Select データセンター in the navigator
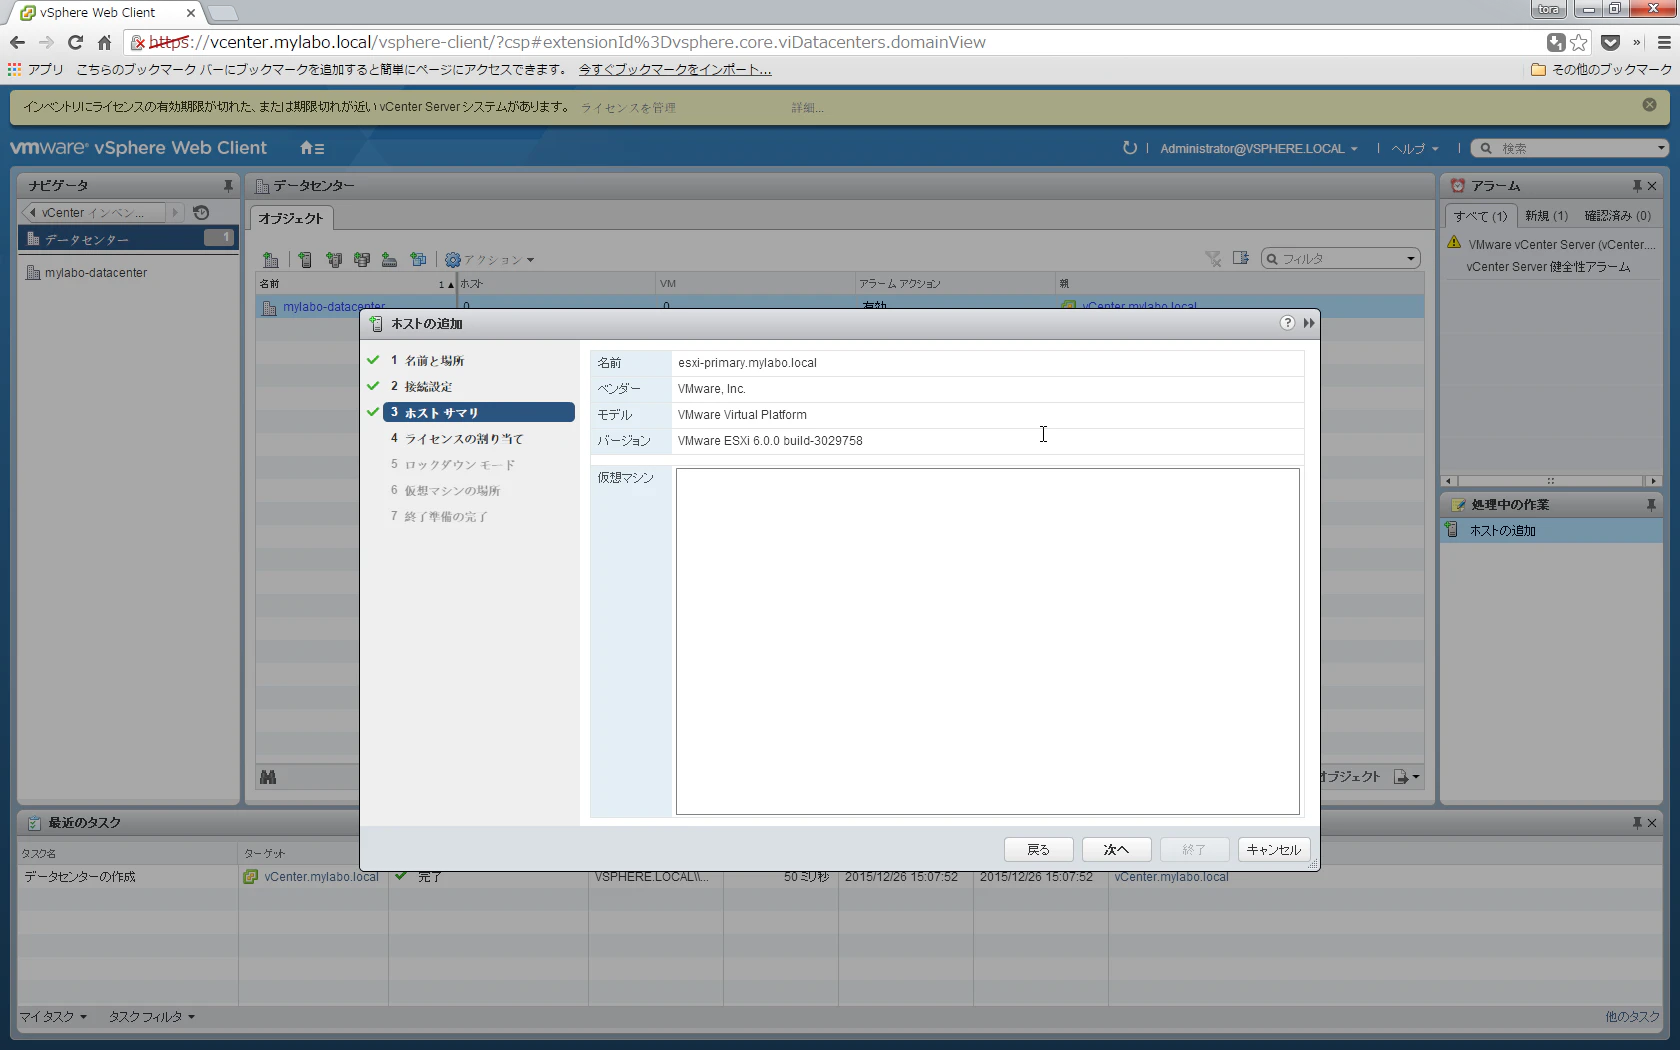1680x1050 pixels. (128, 239)
